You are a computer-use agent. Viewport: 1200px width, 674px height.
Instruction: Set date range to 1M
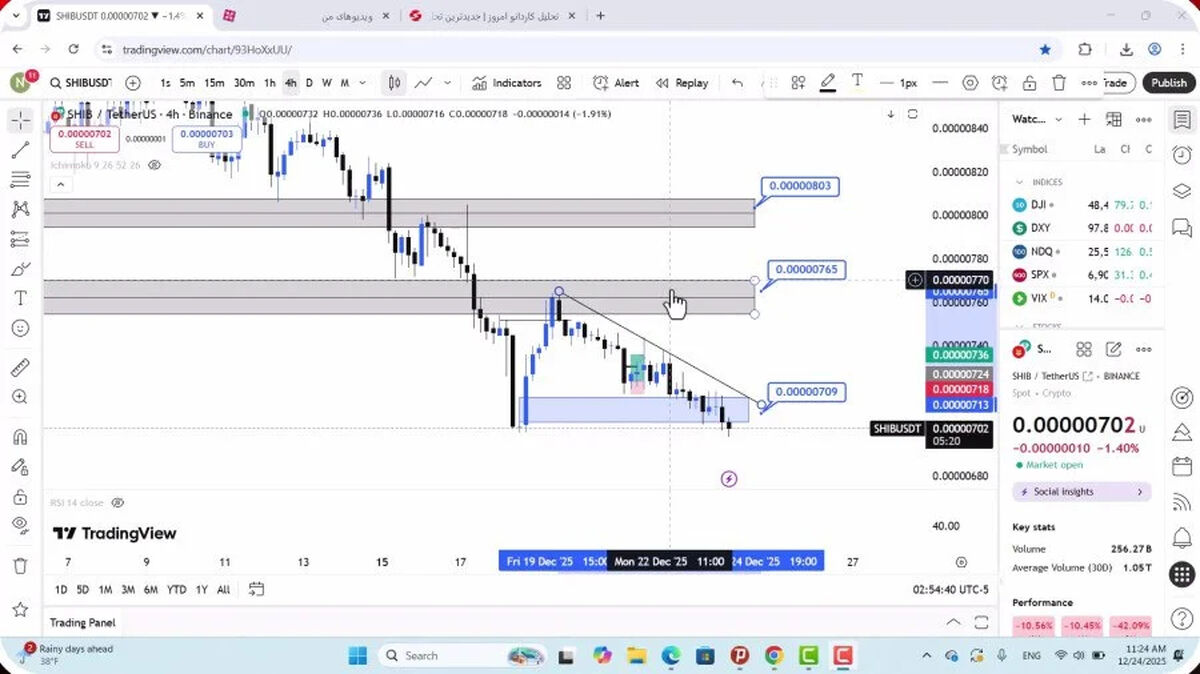105,590
